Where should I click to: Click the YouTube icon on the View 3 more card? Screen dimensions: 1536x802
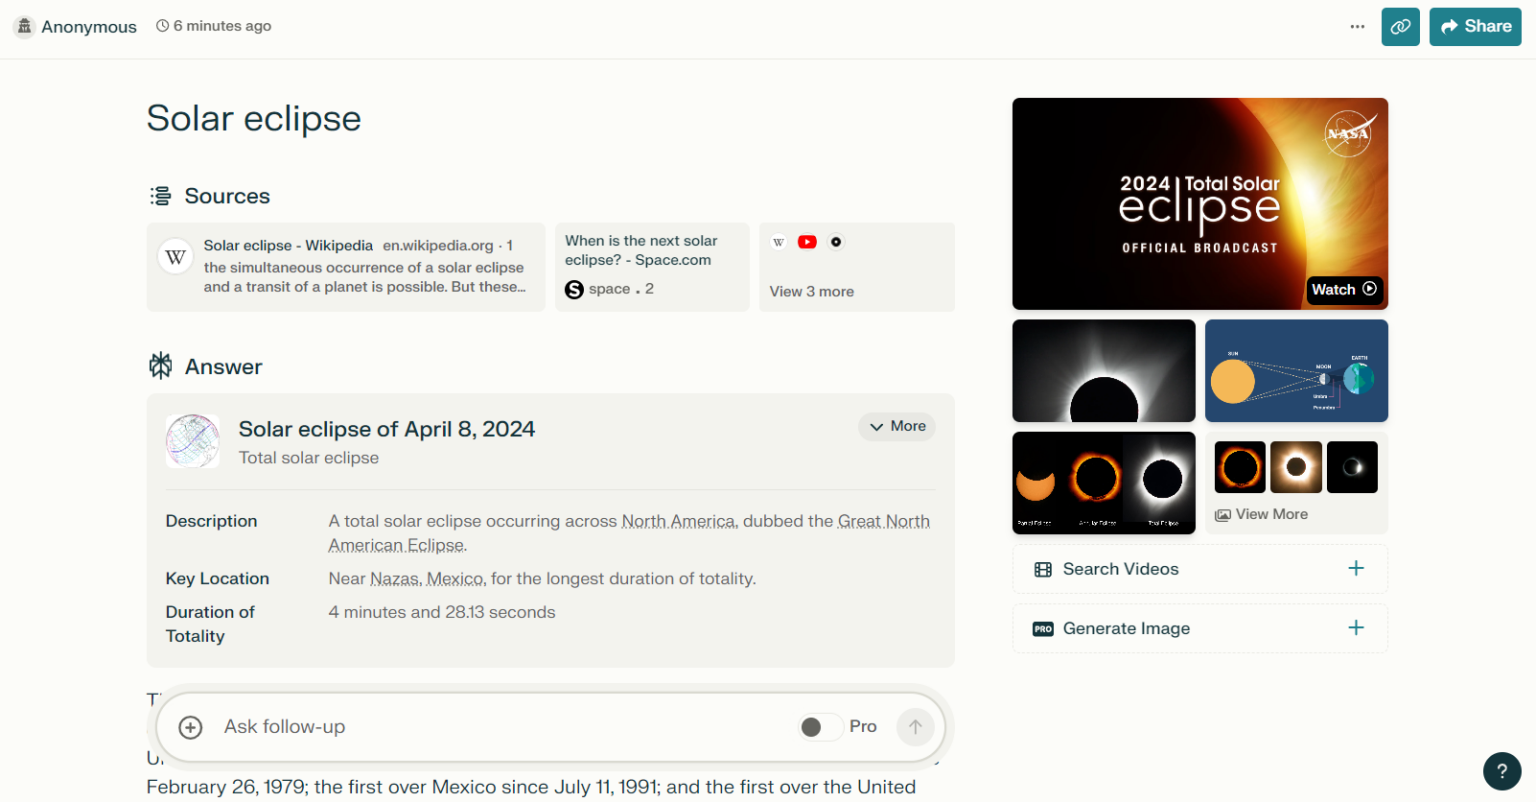[x=807, y=241]
